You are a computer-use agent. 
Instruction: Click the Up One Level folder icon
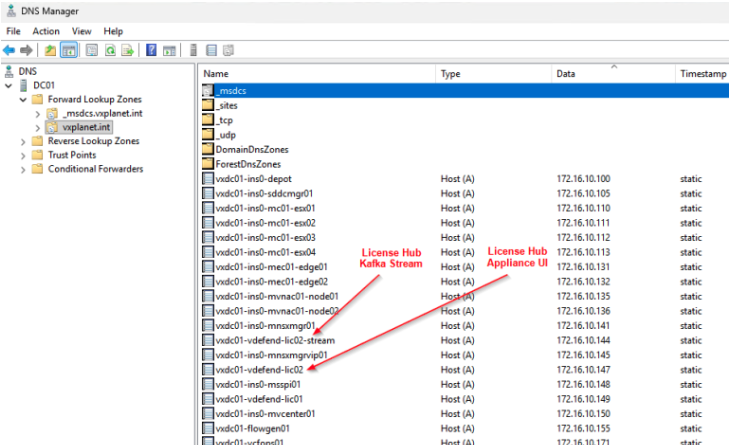point(50,50)
